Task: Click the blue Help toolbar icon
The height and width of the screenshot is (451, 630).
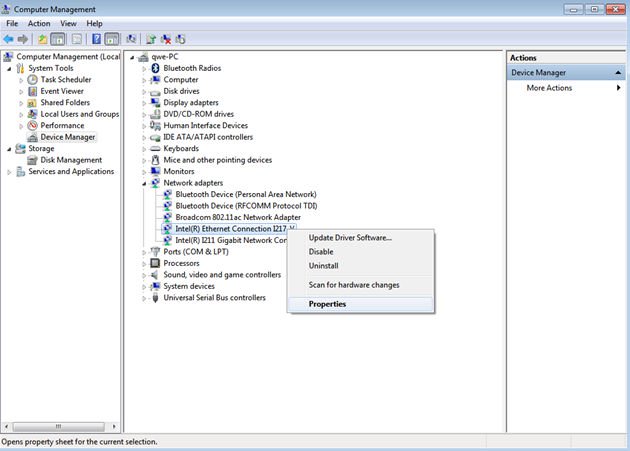Action: [97, 39]
